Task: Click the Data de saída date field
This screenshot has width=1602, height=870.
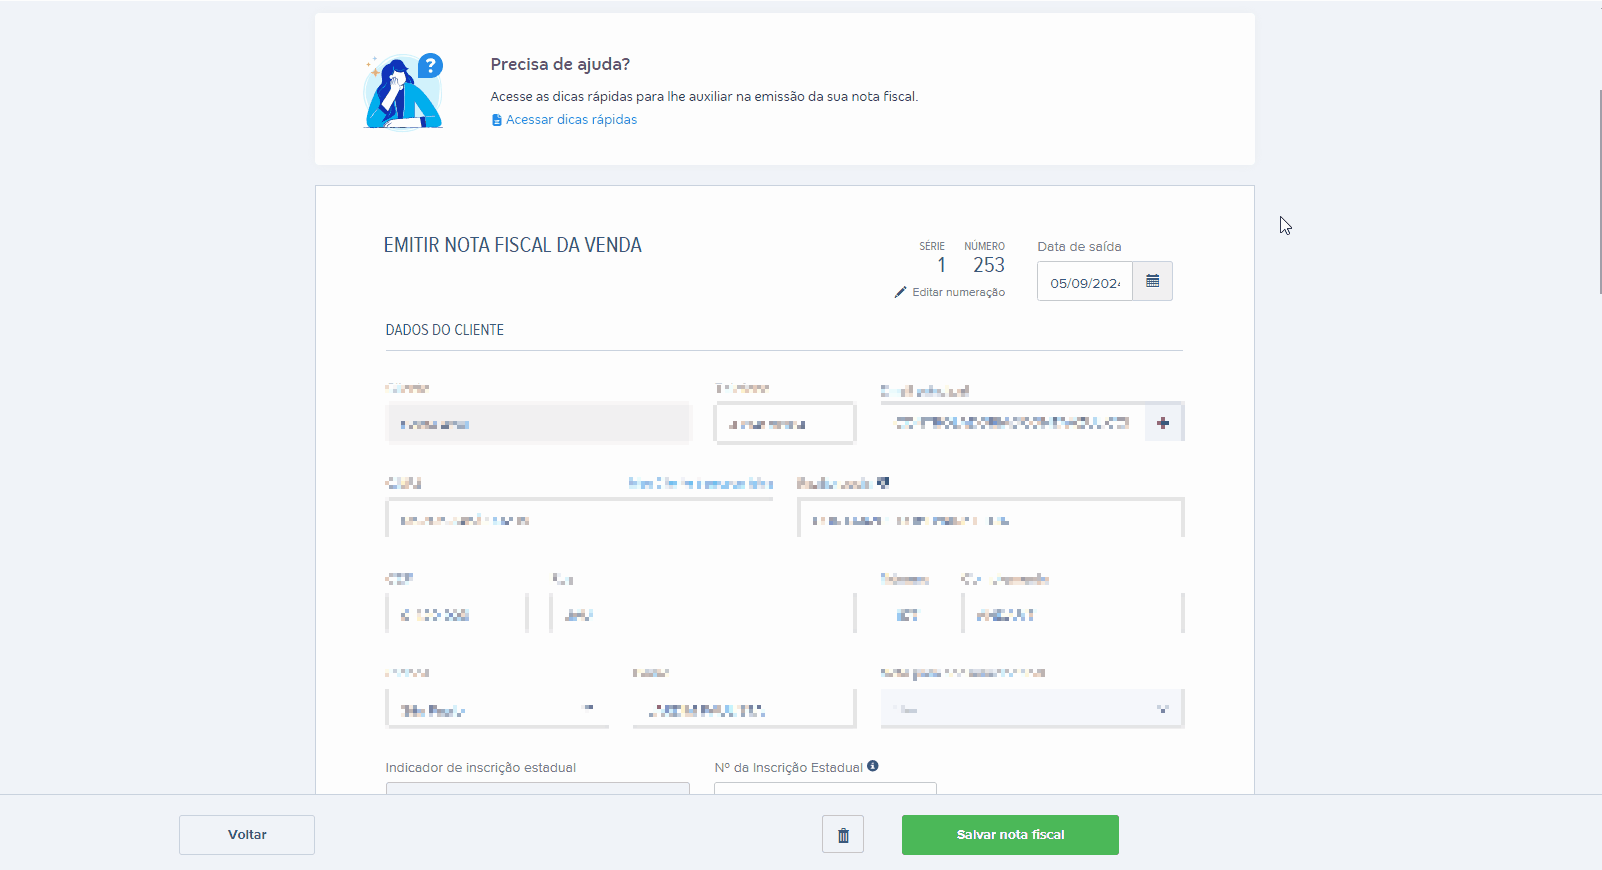Action: click(1085, 282)
